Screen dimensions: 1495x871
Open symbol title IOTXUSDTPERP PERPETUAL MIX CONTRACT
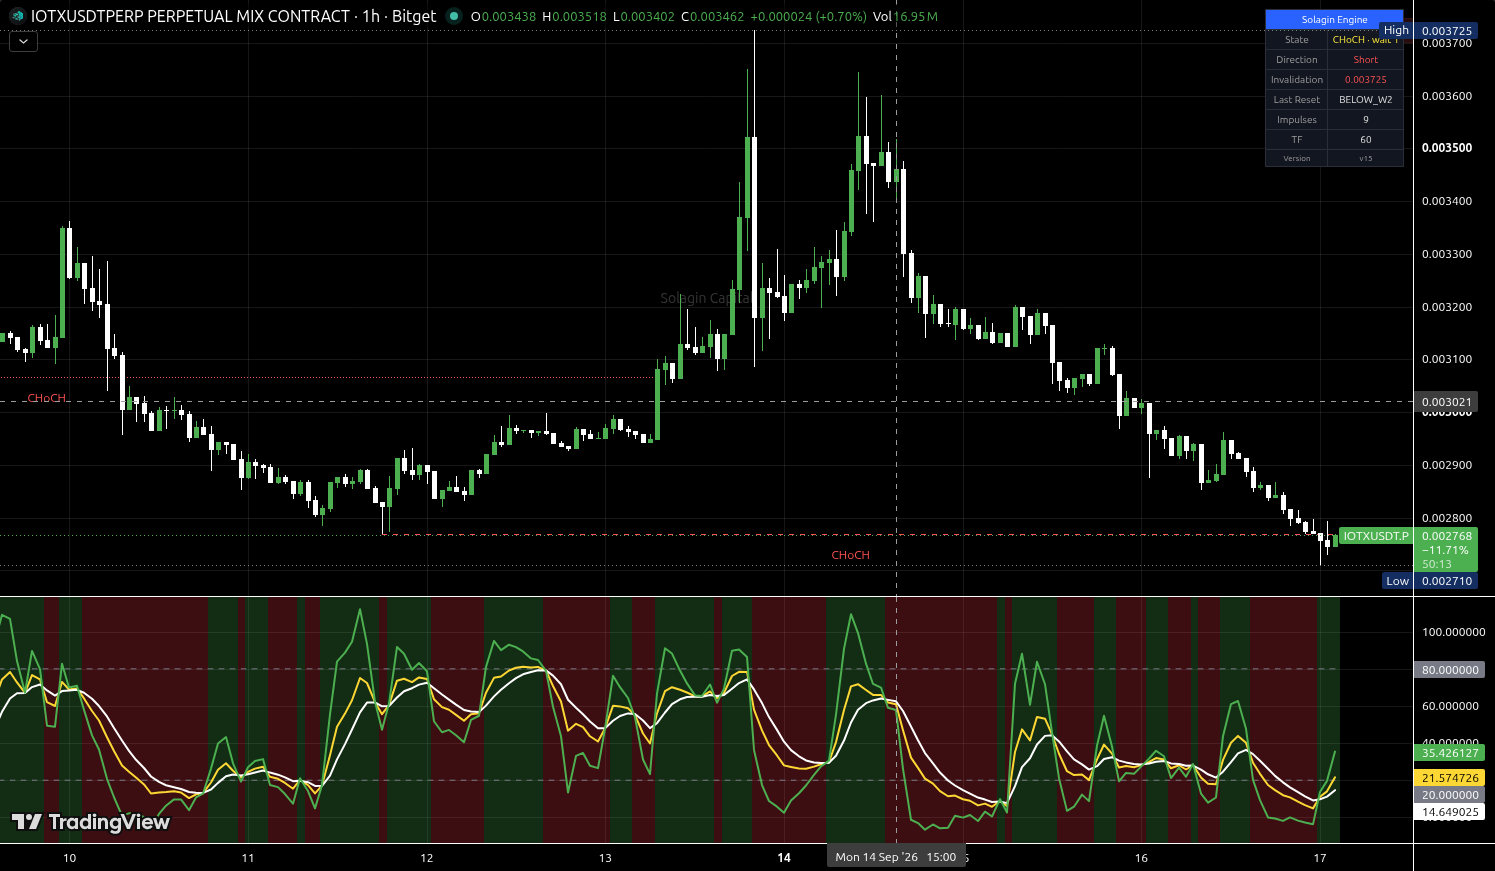coord(191,16)
